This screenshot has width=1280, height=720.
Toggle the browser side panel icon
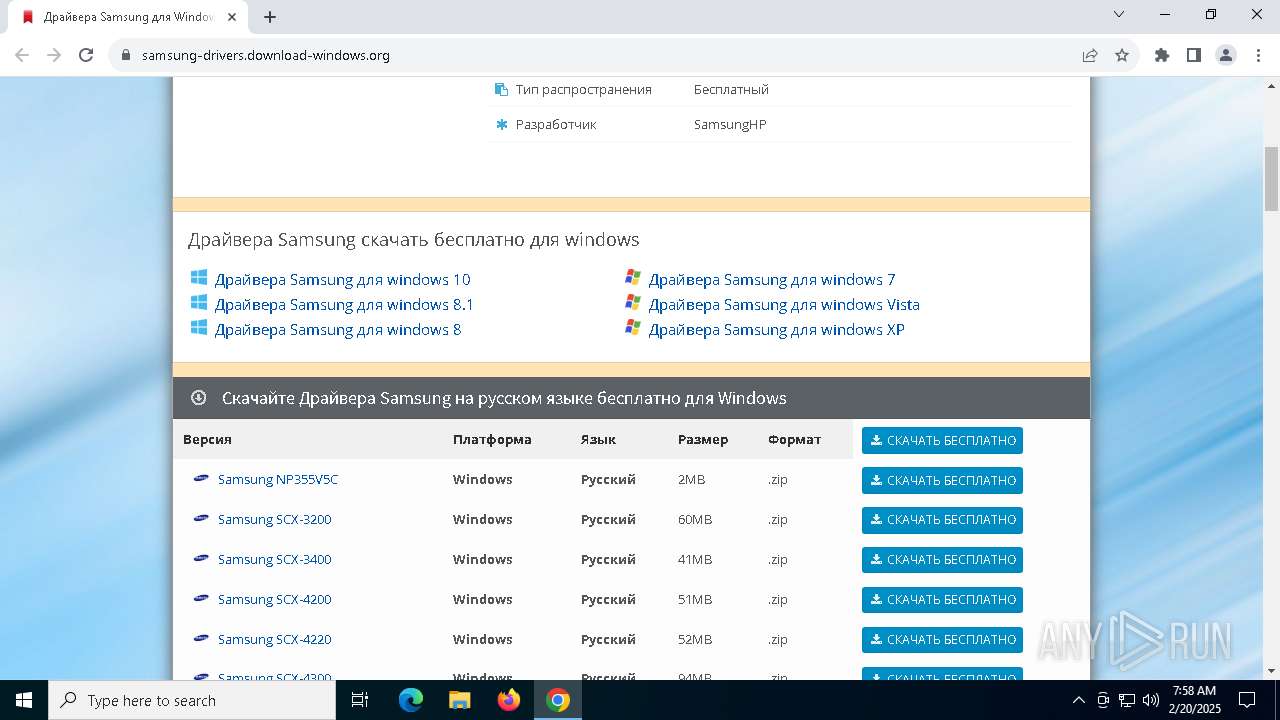coord(1194,55)
